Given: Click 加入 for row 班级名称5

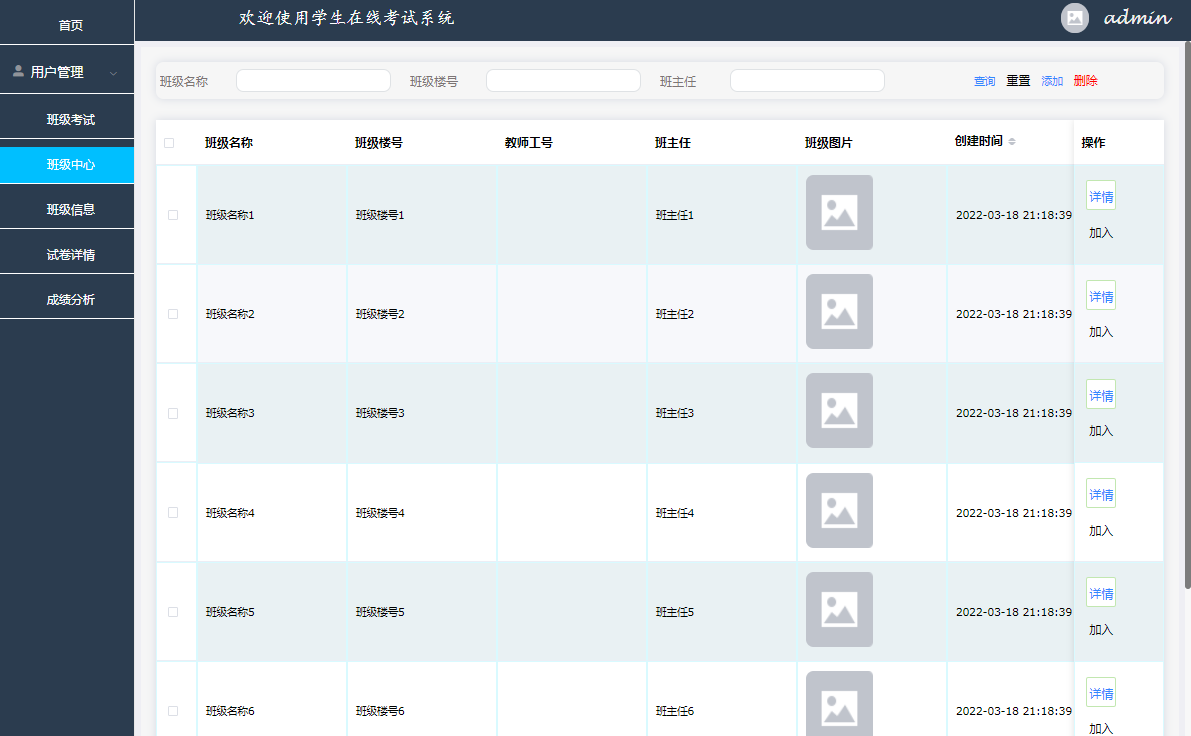Looking at the screenshot, I should pos(1101,630).
